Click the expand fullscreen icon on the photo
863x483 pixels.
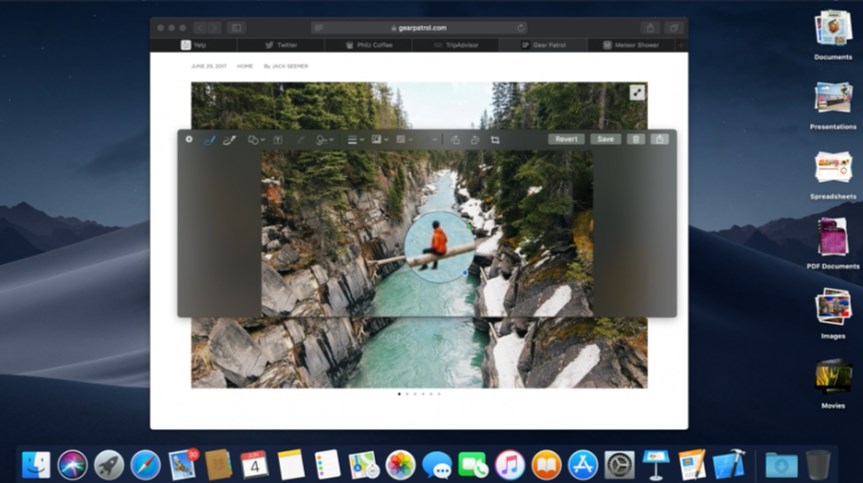[x=637, y=92]
